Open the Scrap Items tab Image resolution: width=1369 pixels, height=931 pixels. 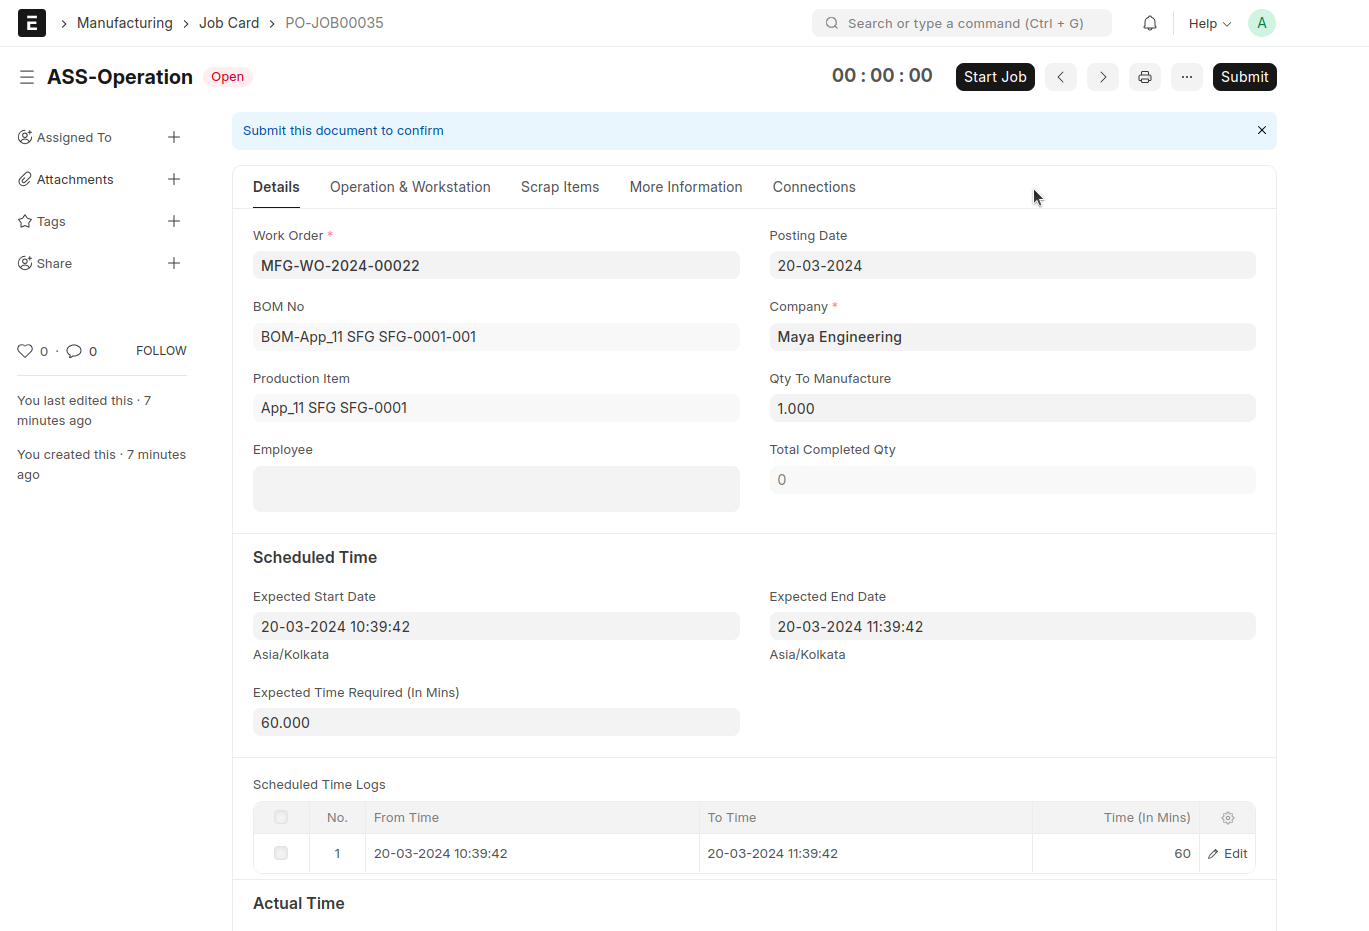tap(560, 187)
